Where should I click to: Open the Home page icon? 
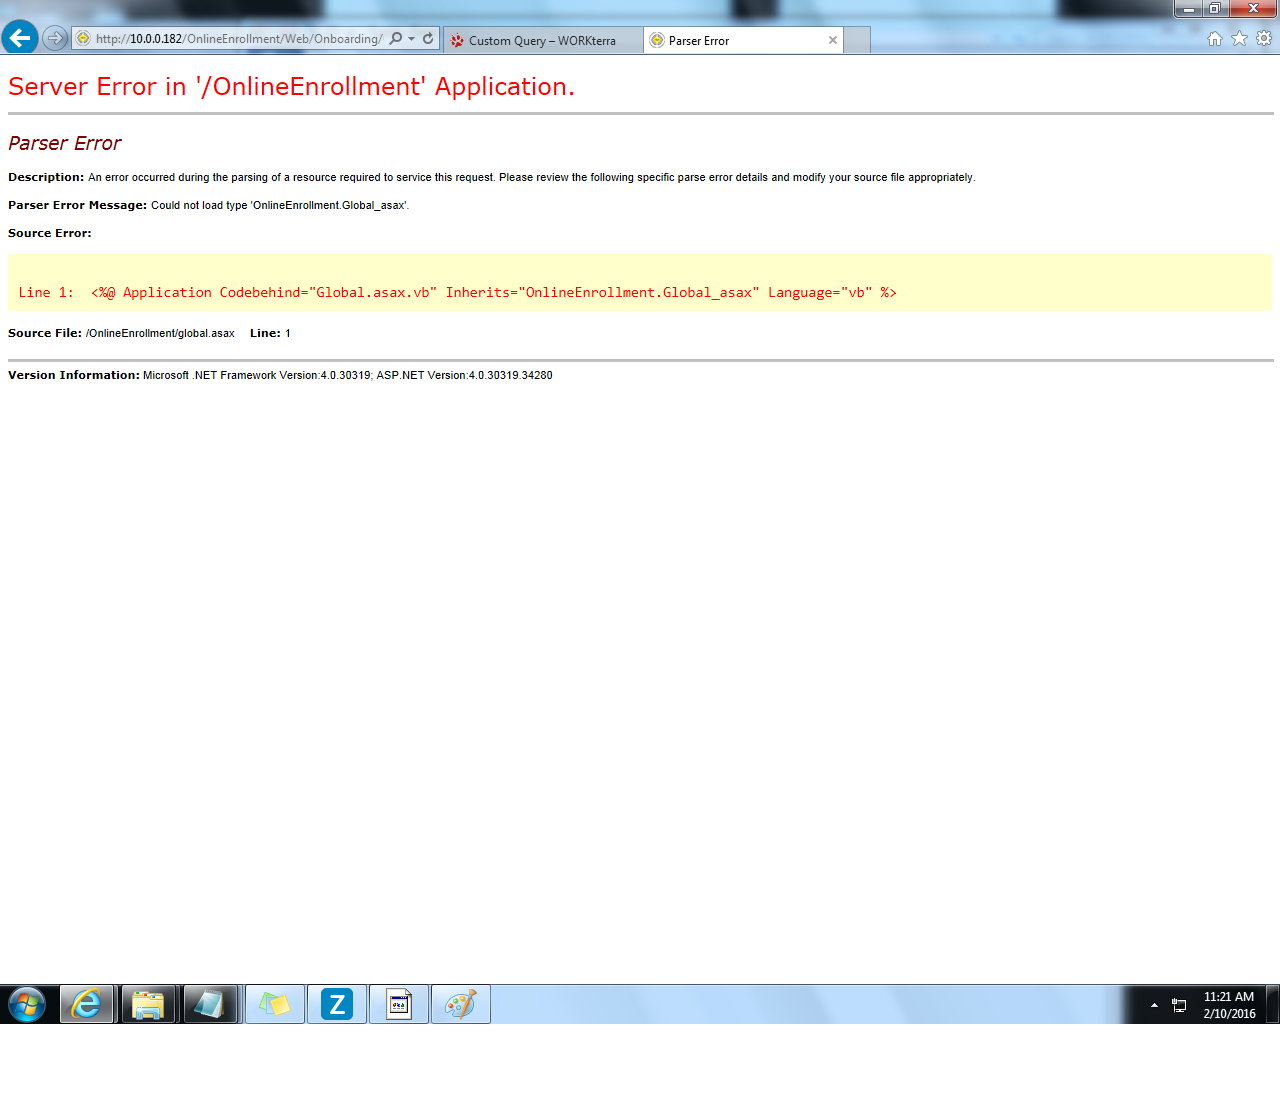[1215, 39]
